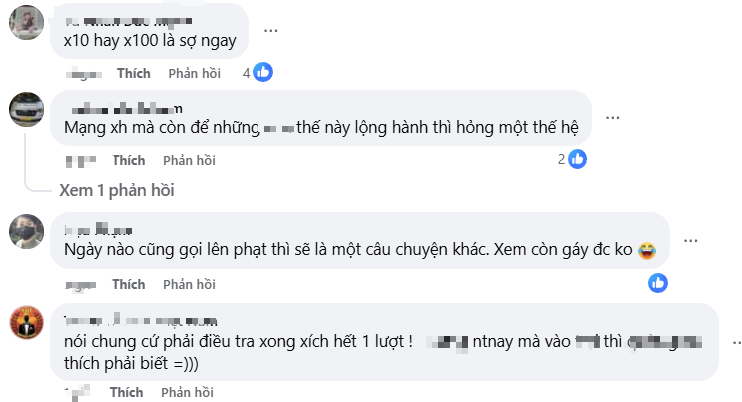Reply to the 'x10 hay x100' comment
The height and width of the screenshot is (402, 742).
coord(194,73)
